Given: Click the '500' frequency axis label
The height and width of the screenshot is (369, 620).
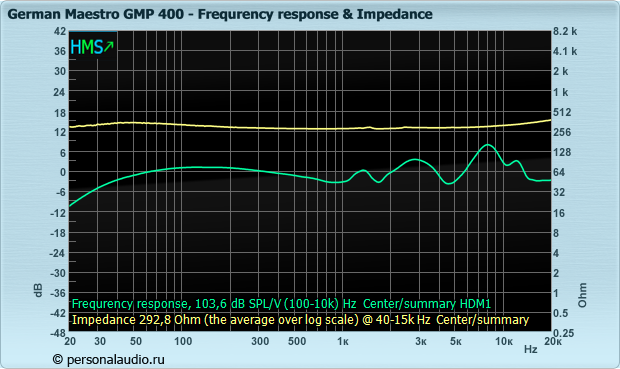Looking at the screenshot, I should tap(297, 341).
